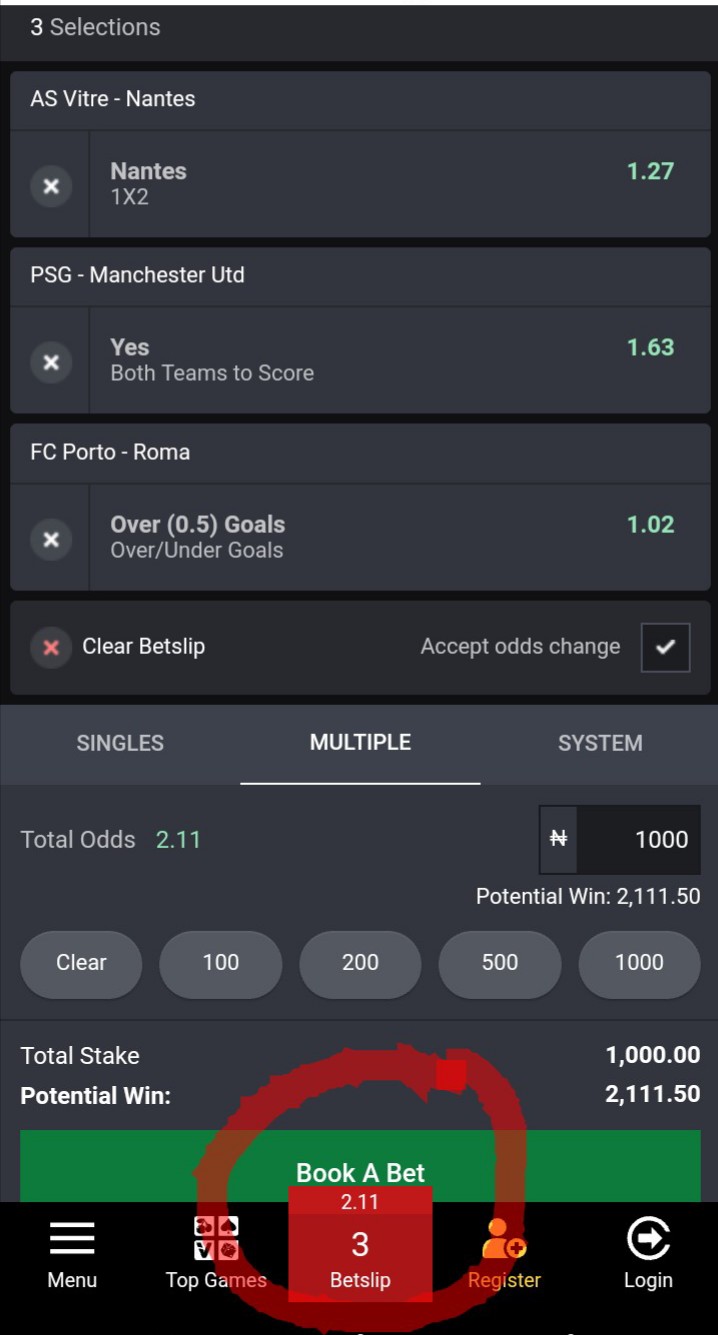Open the Register icon
Viewport: 718px width, 1335px height.
(x=504, y=1238)
